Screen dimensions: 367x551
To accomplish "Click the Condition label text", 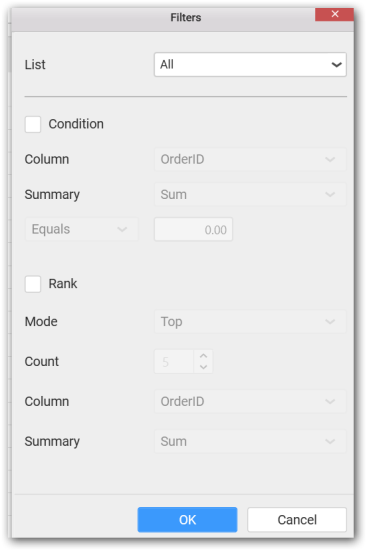I will click(x=76, y=124).
